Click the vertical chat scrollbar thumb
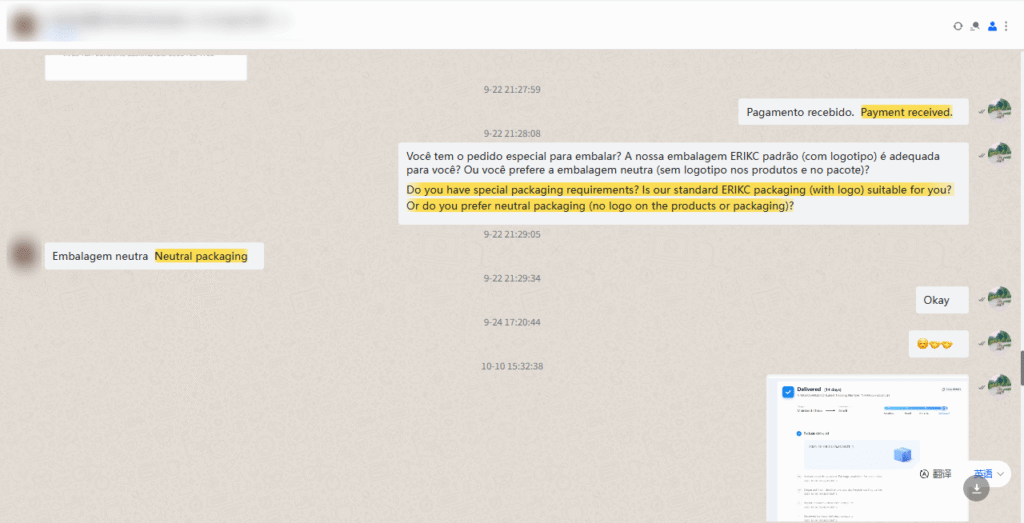 coord(1020,367)
